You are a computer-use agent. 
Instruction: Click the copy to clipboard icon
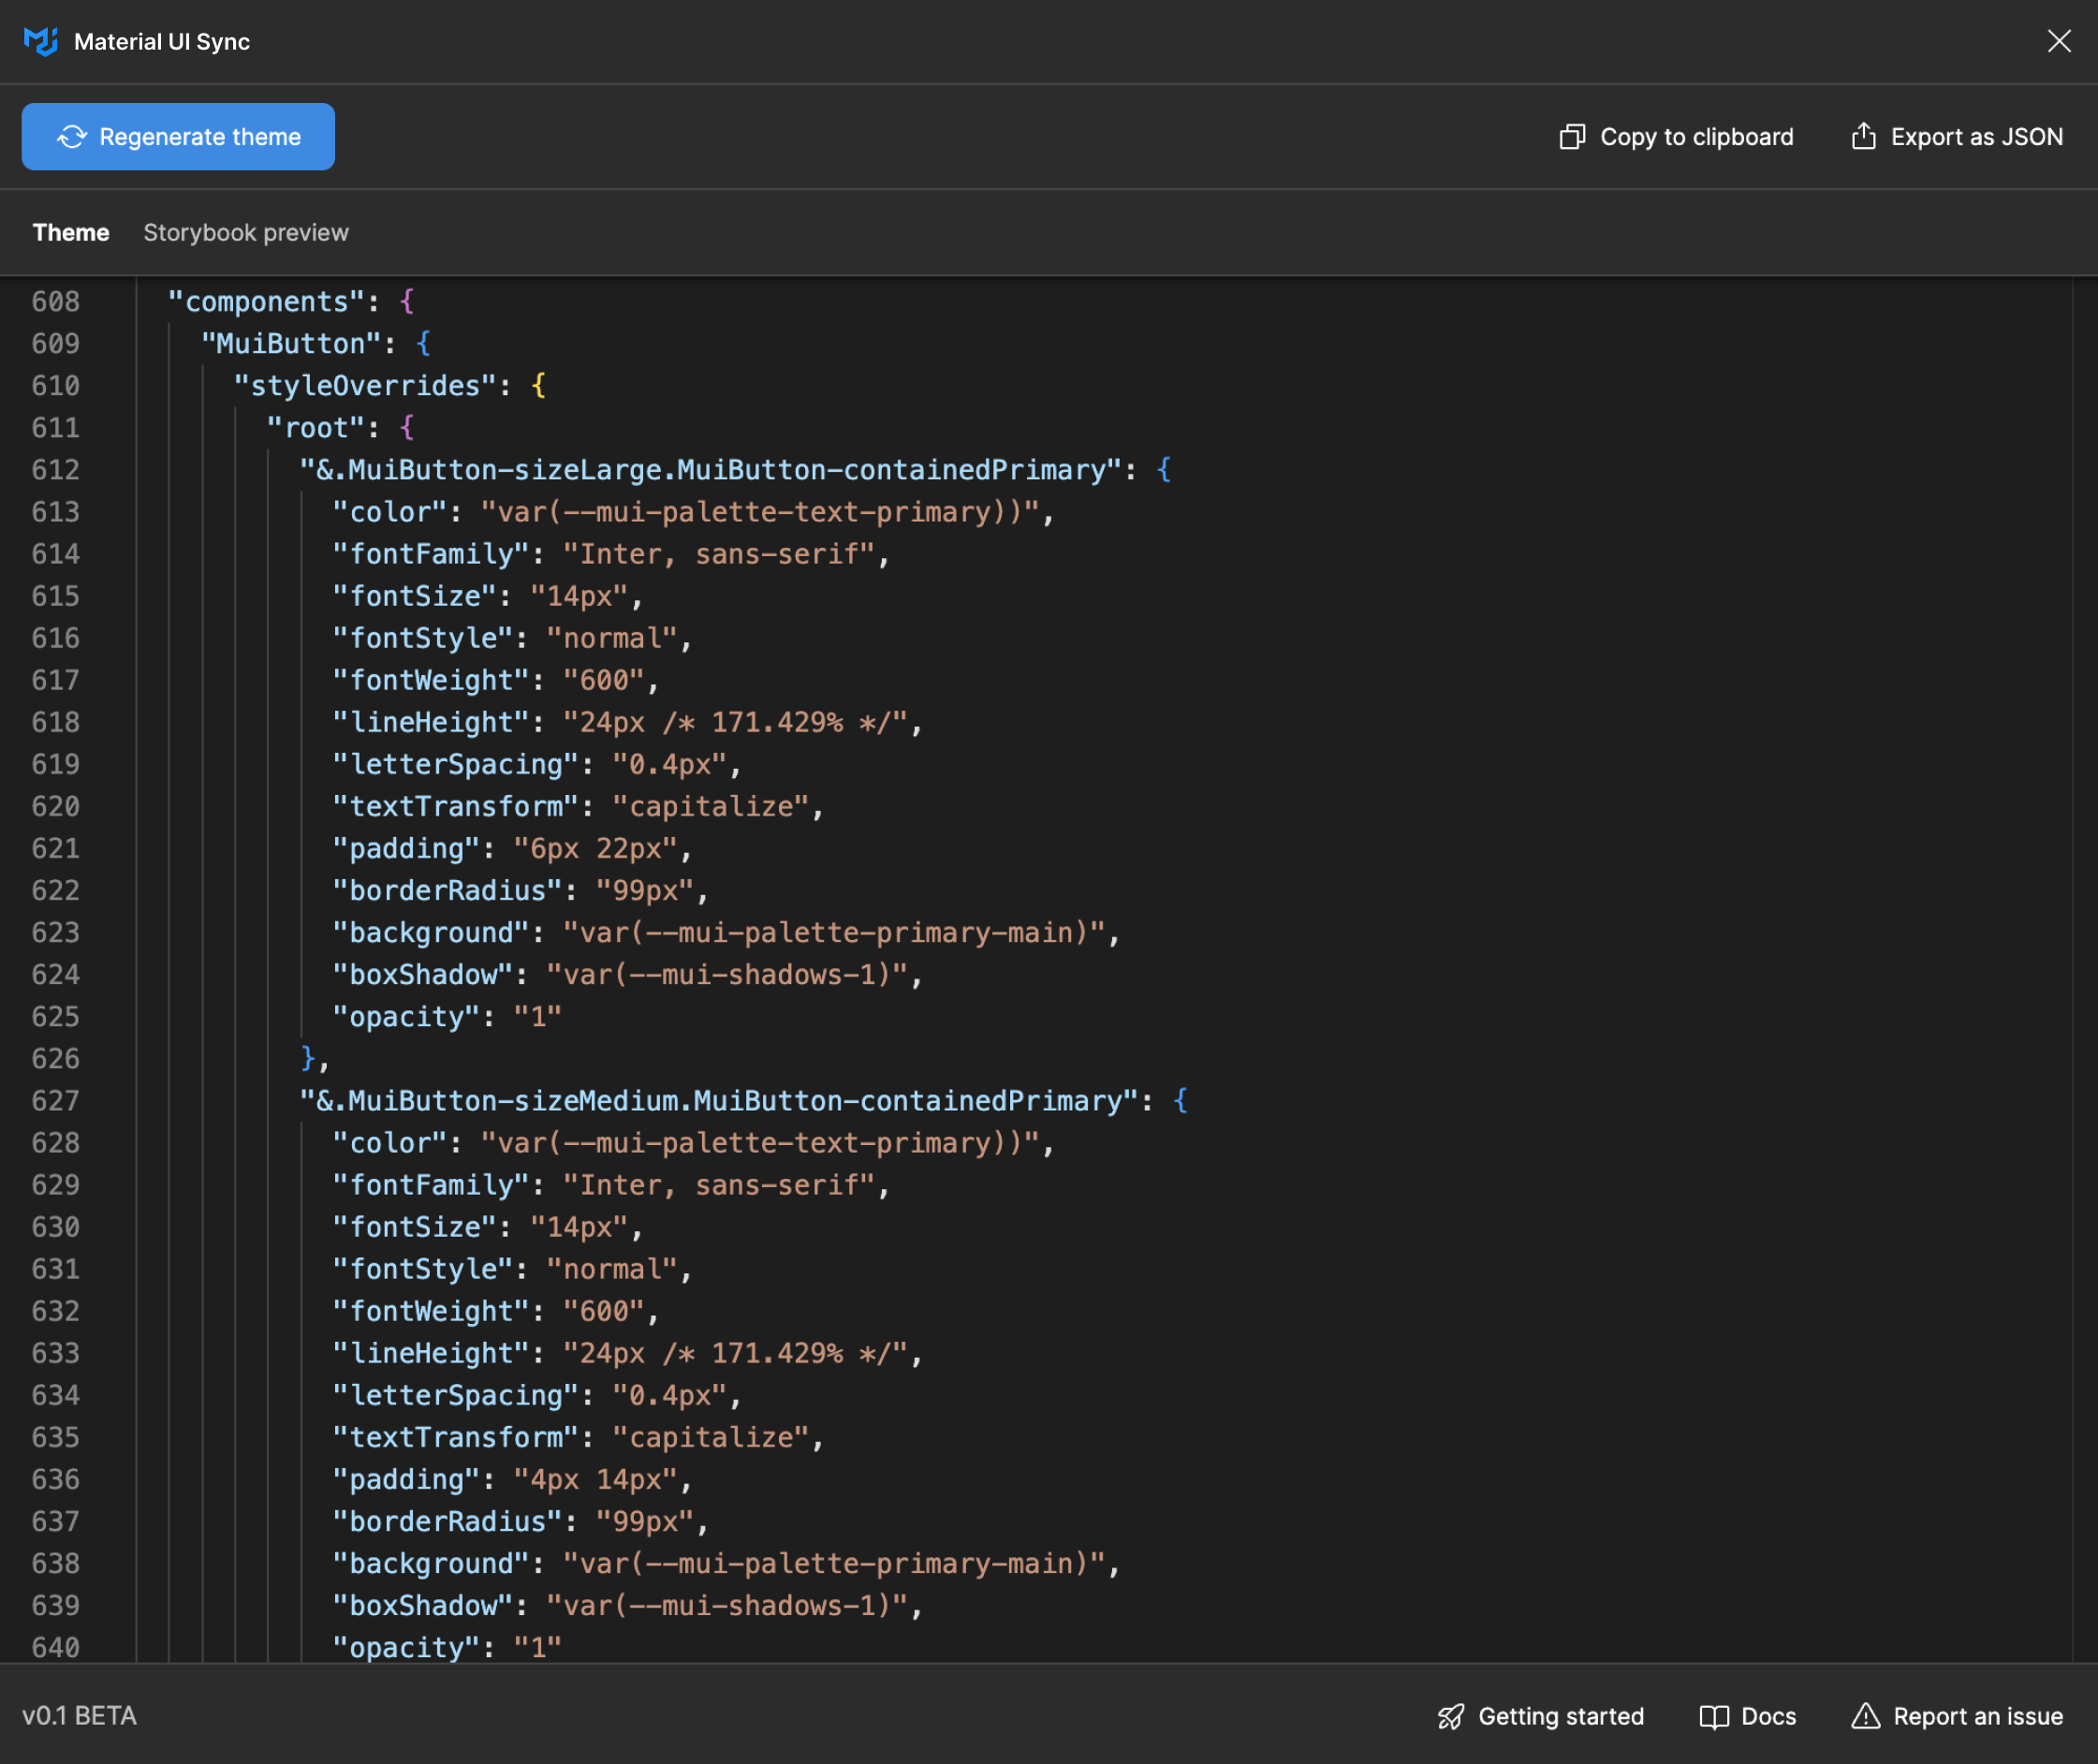coord(1572,137)
